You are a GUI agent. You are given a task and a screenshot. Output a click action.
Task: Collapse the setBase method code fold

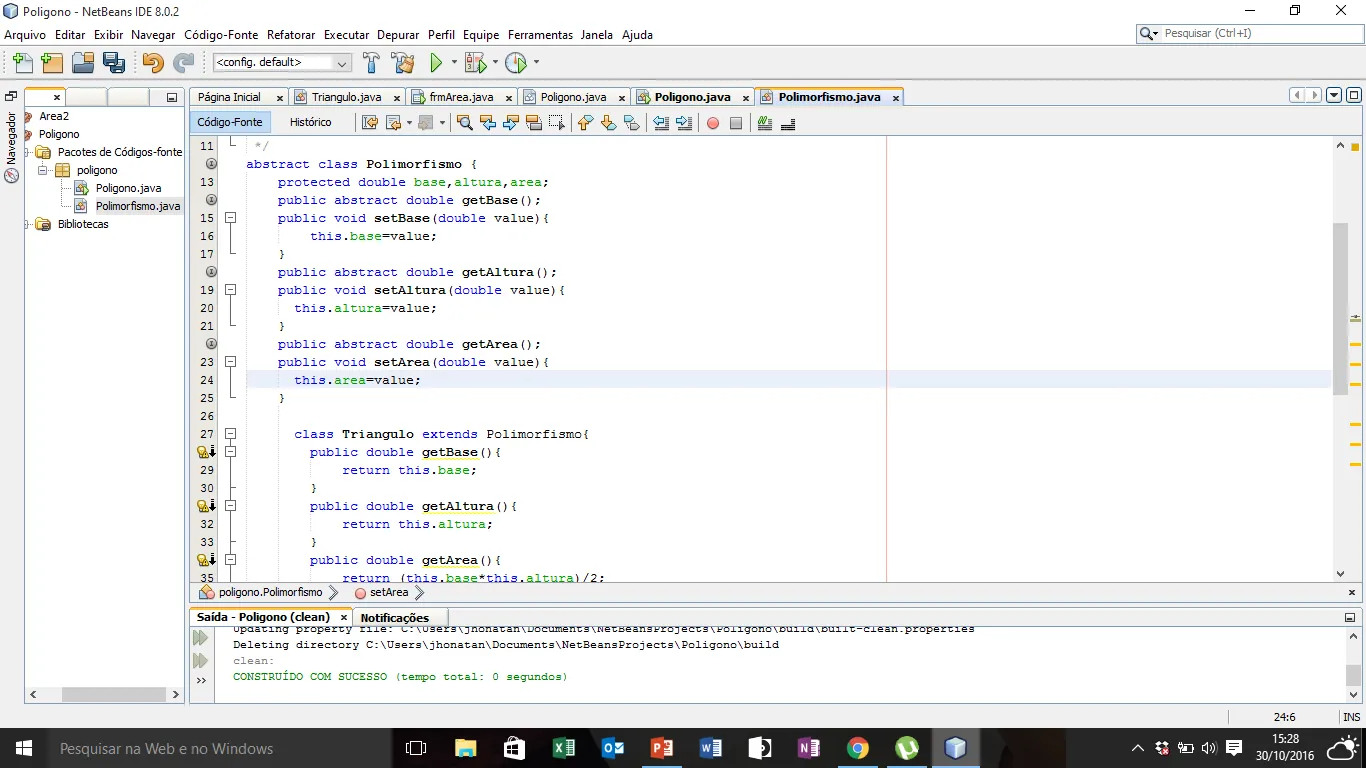click(x=230, y=218)
